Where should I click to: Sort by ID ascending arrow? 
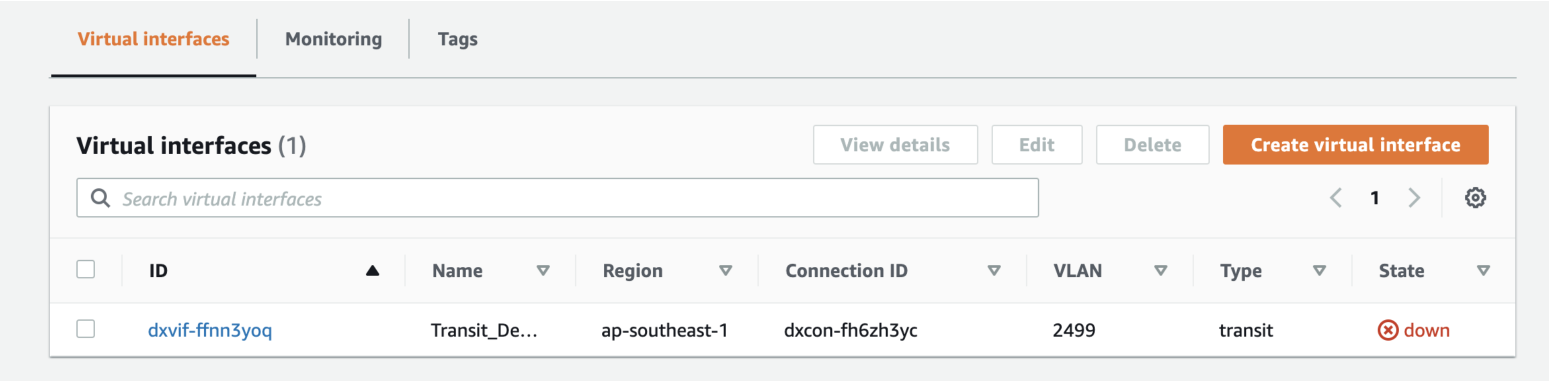click(373, 270)
